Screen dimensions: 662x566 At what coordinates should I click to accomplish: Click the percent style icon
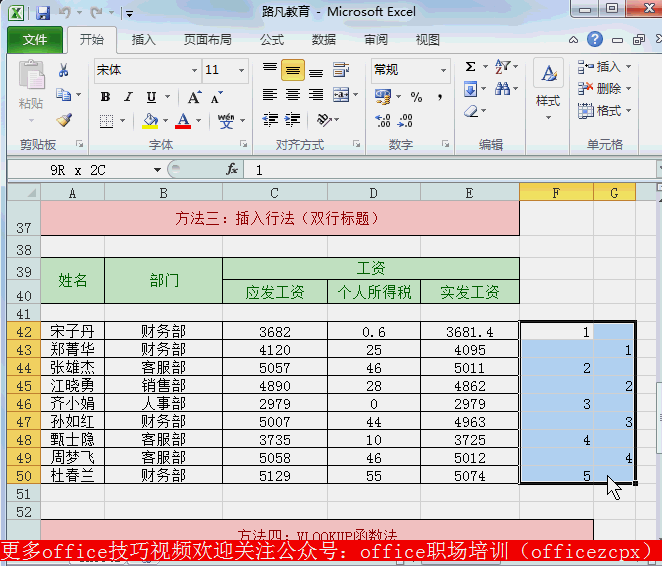[416, 97]
